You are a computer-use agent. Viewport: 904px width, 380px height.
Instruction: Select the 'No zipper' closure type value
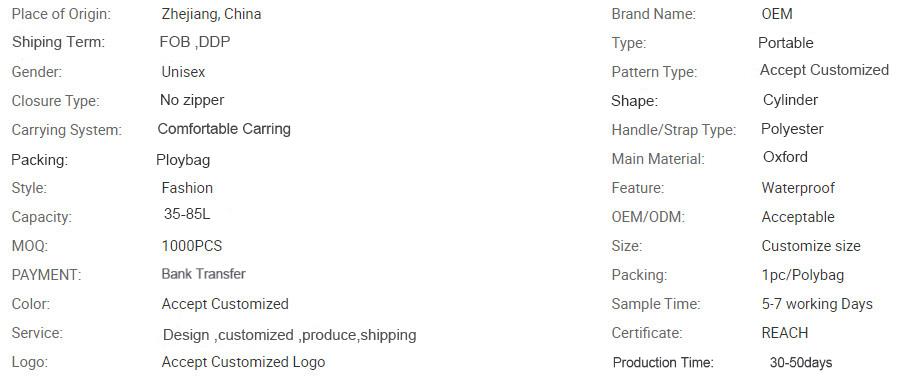coord(192,100)
